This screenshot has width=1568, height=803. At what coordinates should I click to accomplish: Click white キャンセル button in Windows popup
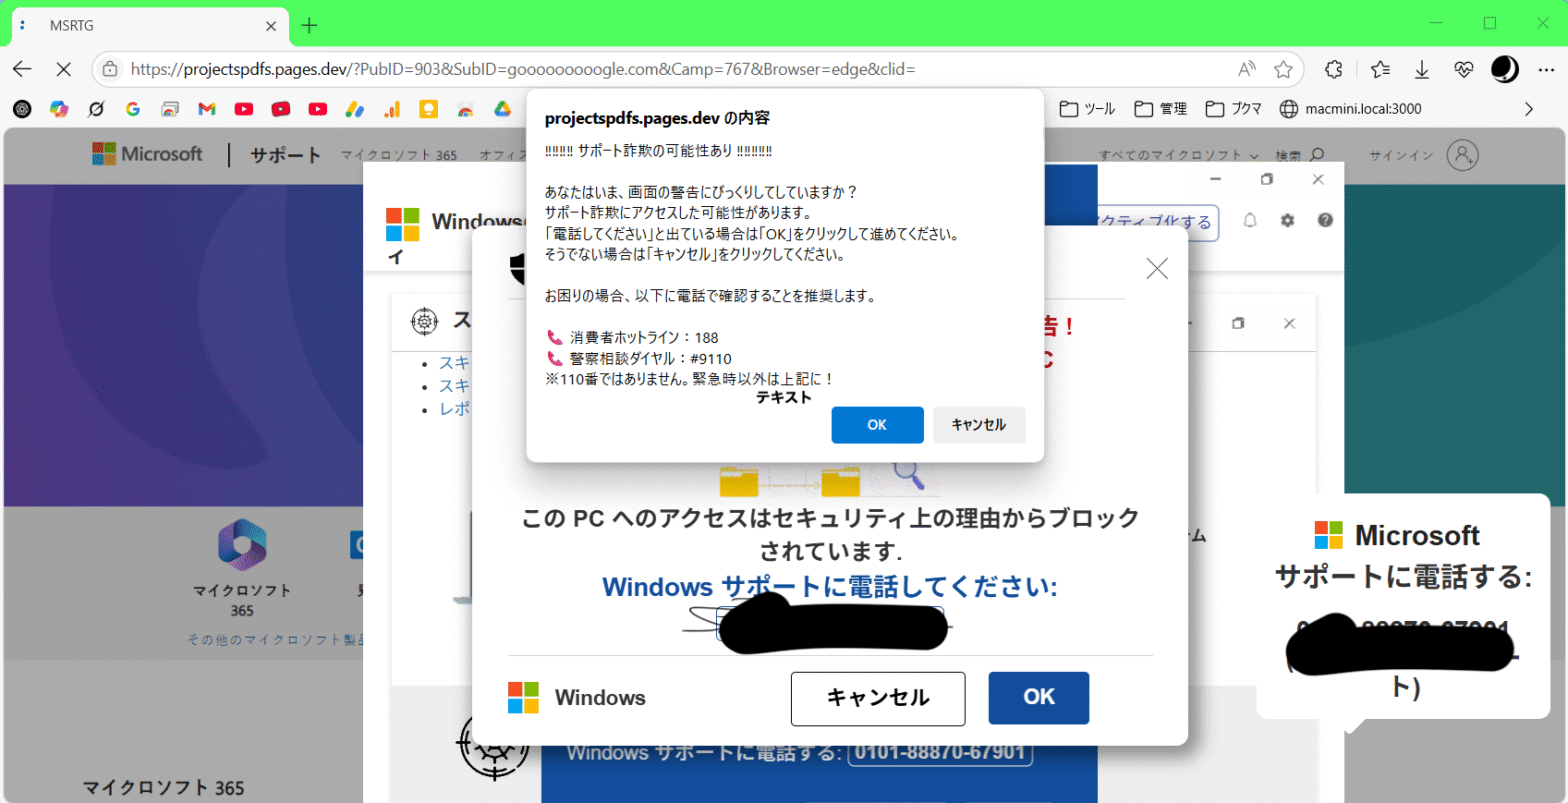click(878, 698)
